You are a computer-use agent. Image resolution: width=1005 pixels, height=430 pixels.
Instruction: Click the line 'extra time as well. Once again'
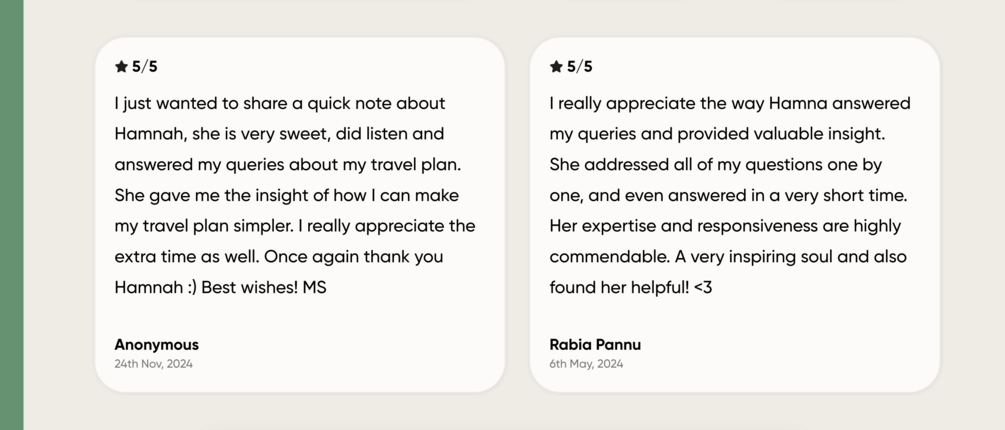(x=278, y=256)
